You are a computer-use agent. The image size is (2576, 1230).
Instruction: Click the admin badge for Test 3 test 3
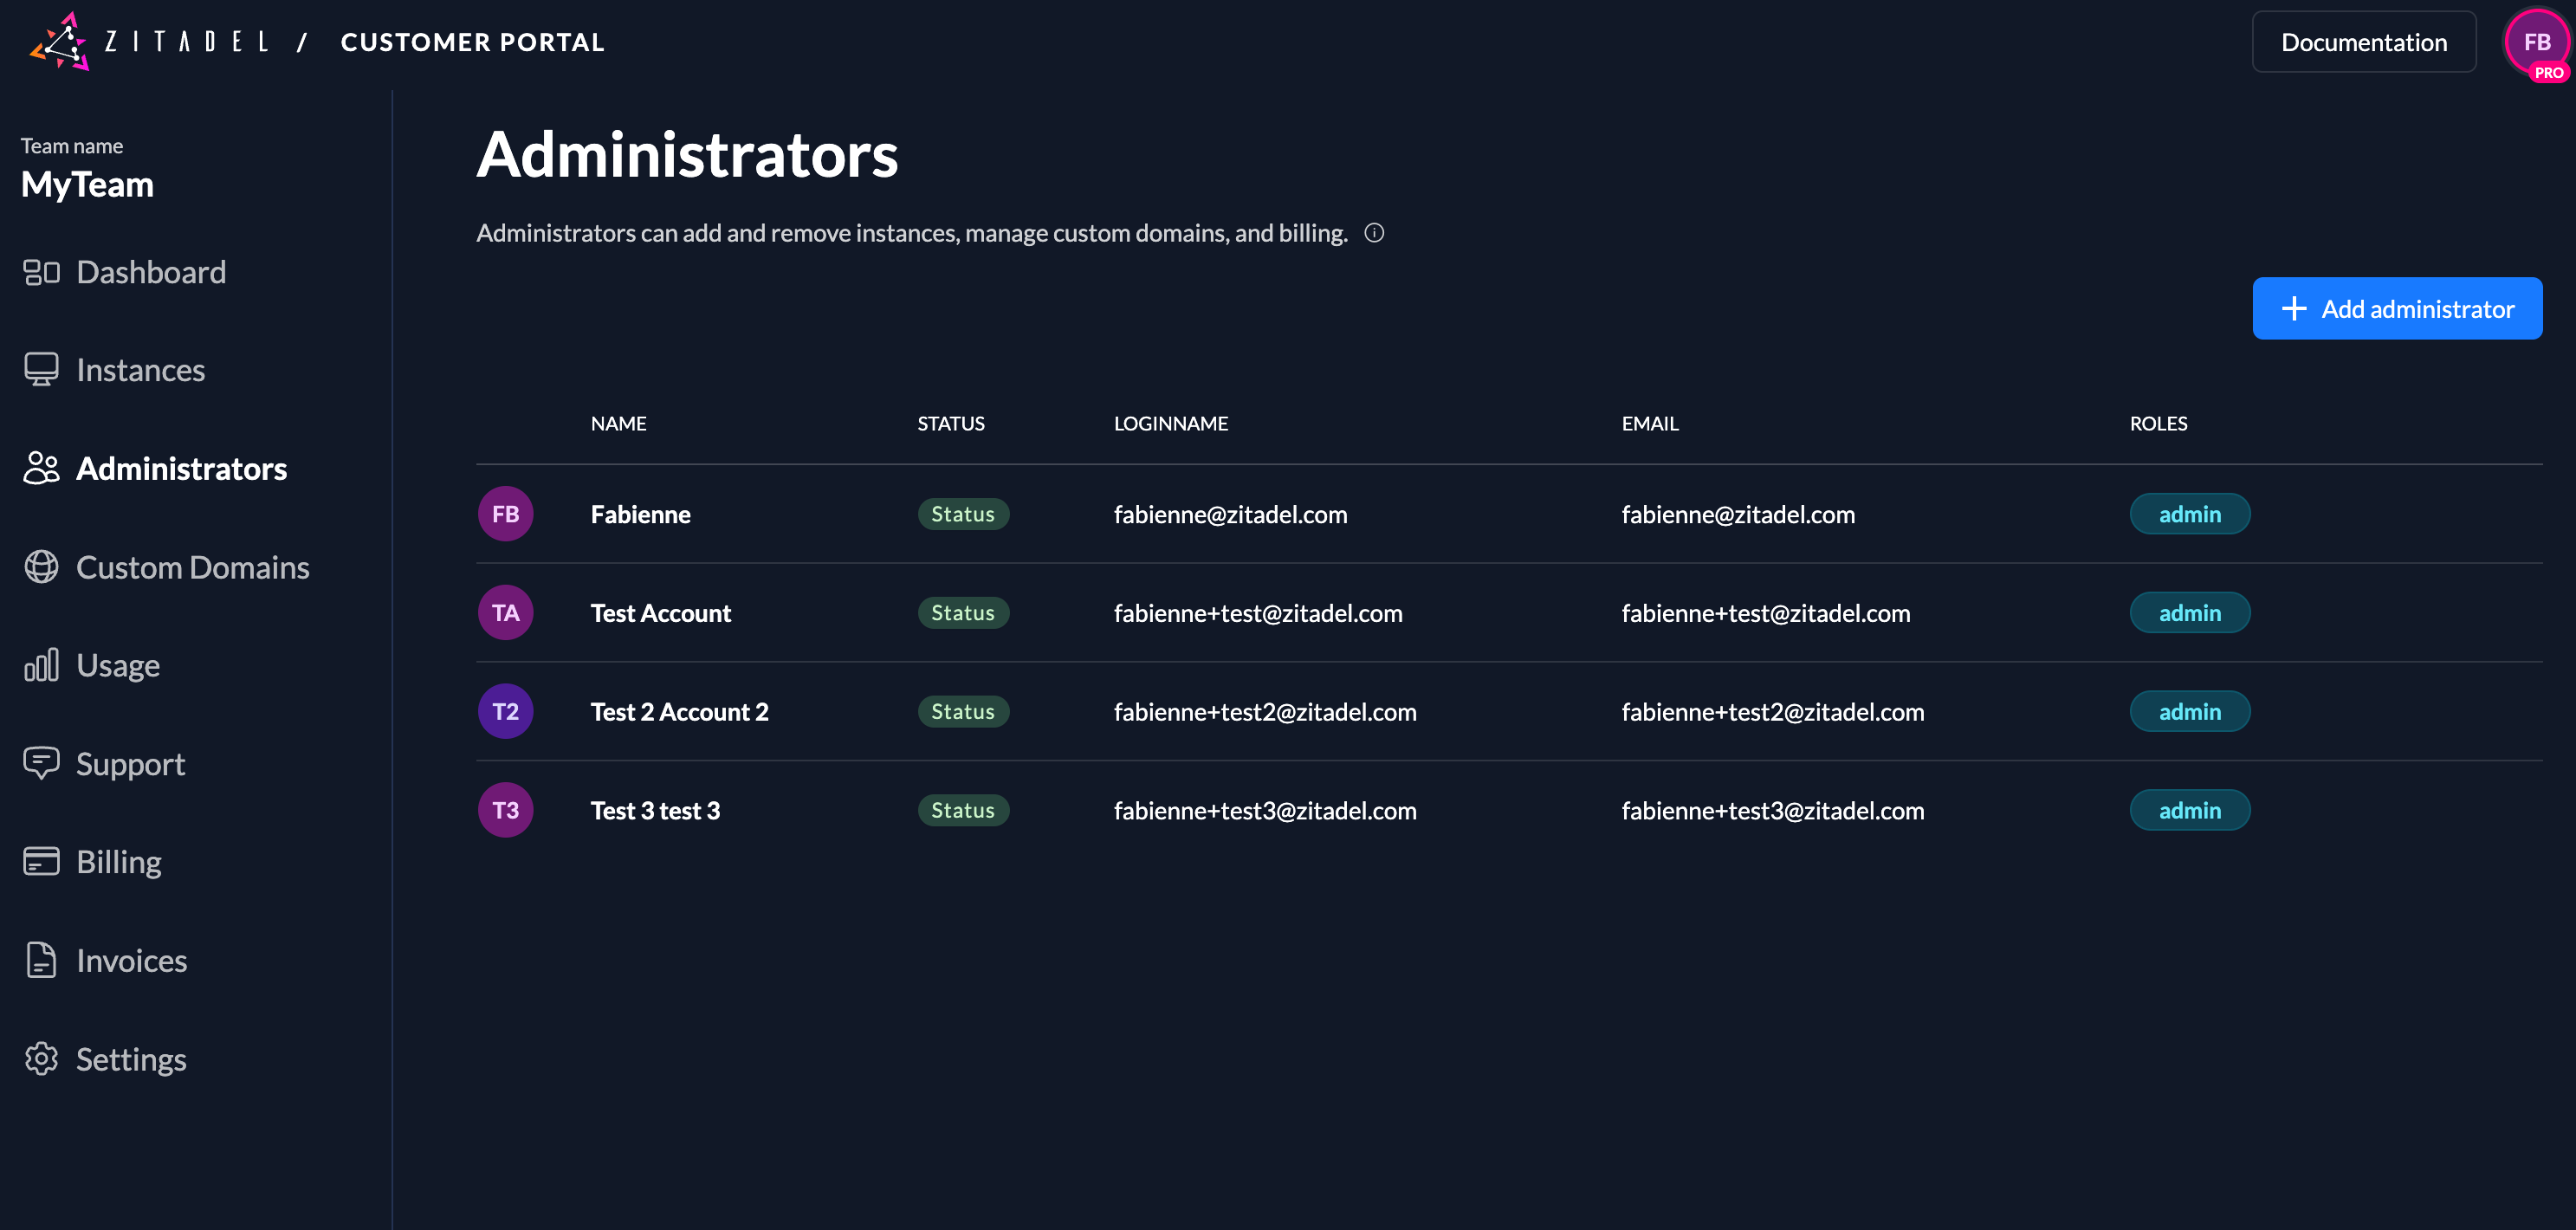point(2190,810)
